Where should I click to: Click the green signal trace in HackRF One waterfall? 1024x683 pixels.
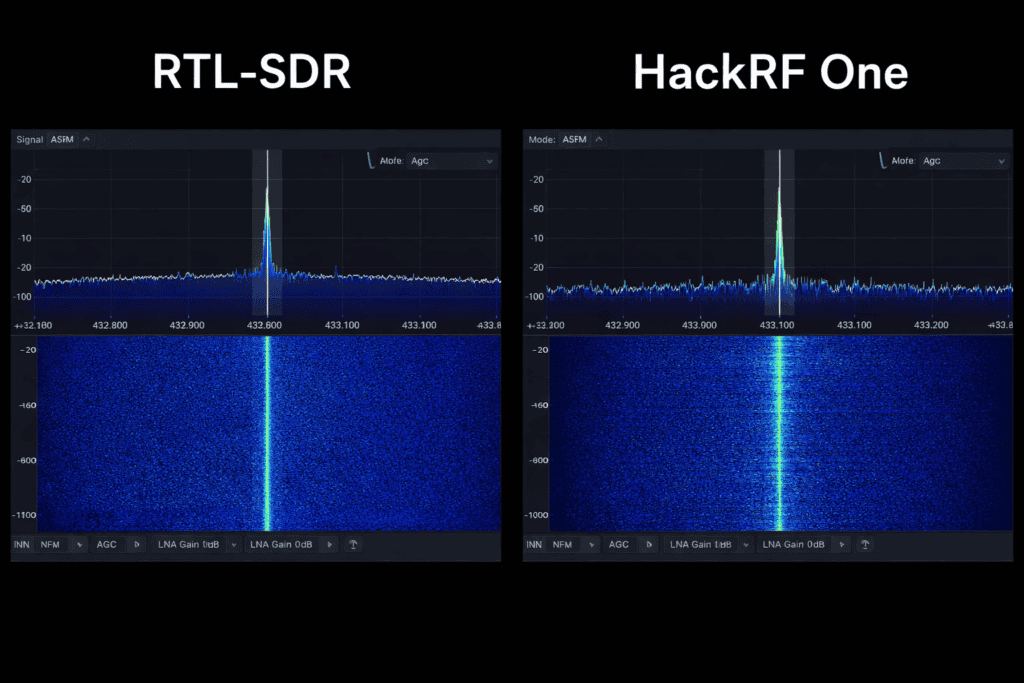click(778, 433)
